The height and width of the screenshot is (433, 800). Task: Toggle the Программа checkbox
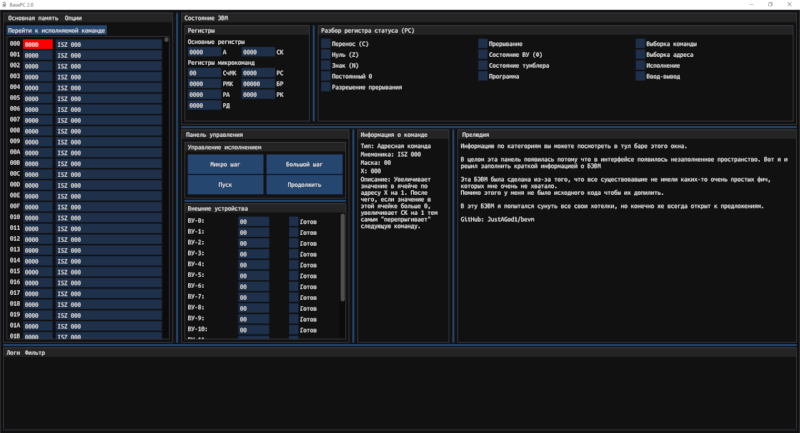pyautogui.click(x=483, y=77)
